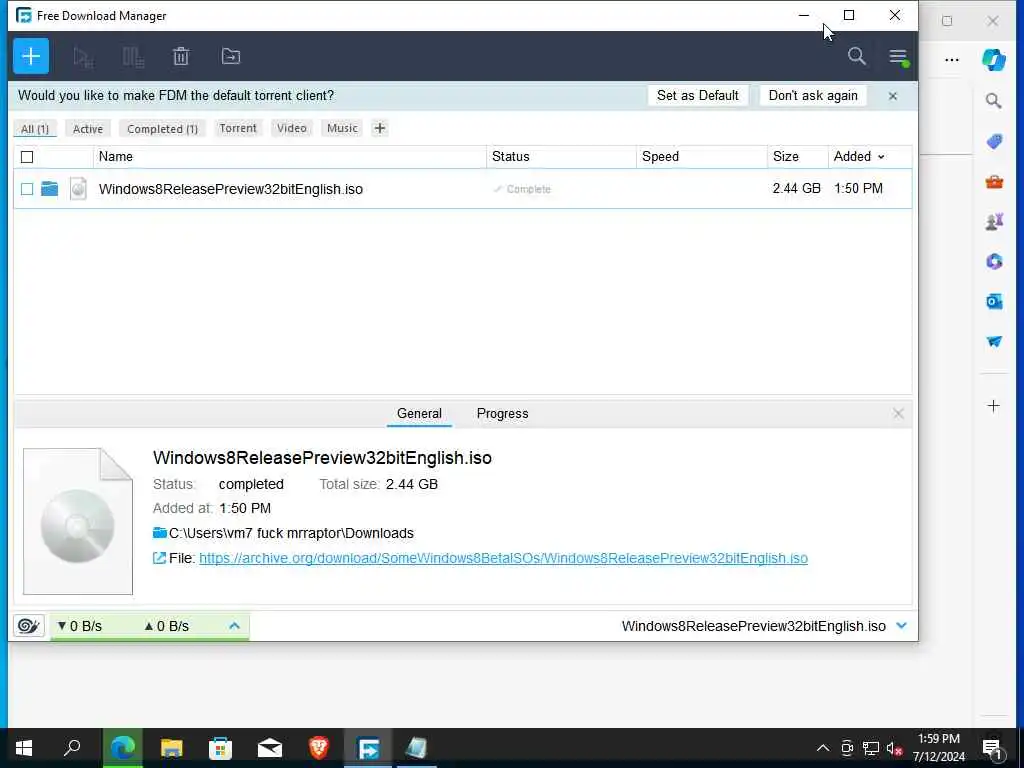Viewport: 1024px width, 768px height.
Task: Click the download speed 0 B/s indicator
Action: [x=80, y=626]
